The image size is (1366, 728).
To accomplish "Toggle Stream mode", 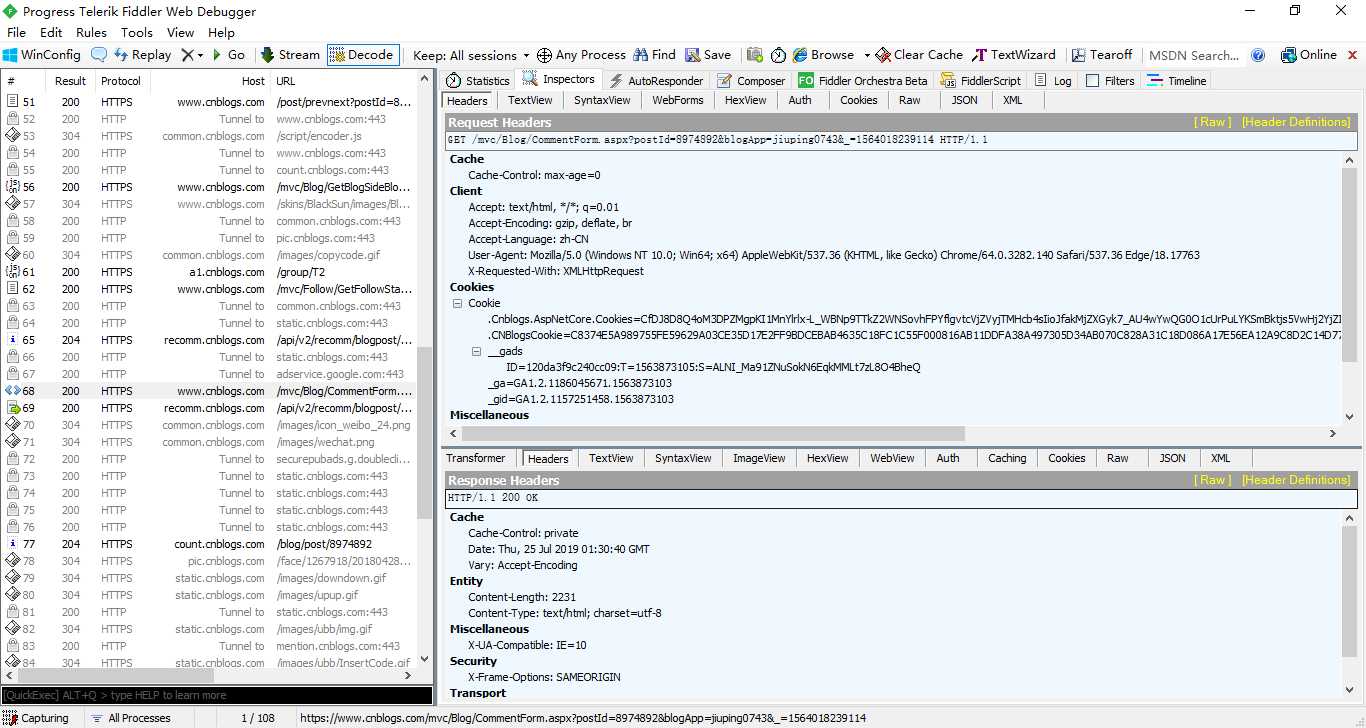I will tap(290, 55).
